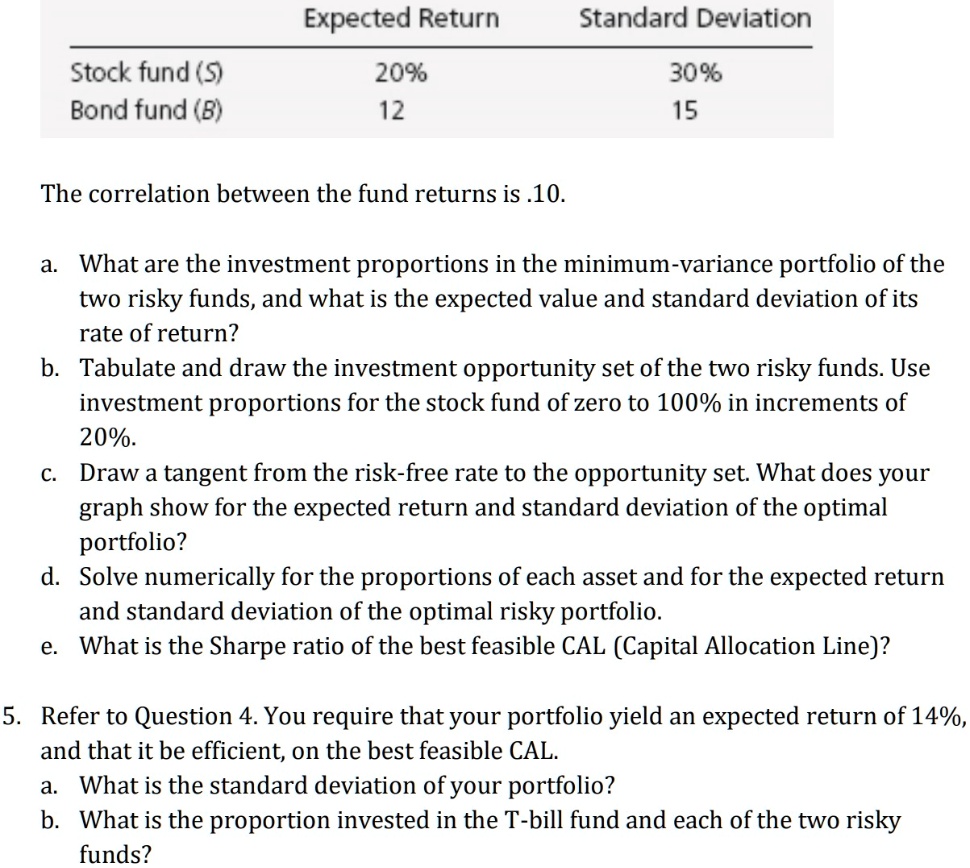Click the text '20%.' ending question b
970x868 pixels.
(108, 437)
